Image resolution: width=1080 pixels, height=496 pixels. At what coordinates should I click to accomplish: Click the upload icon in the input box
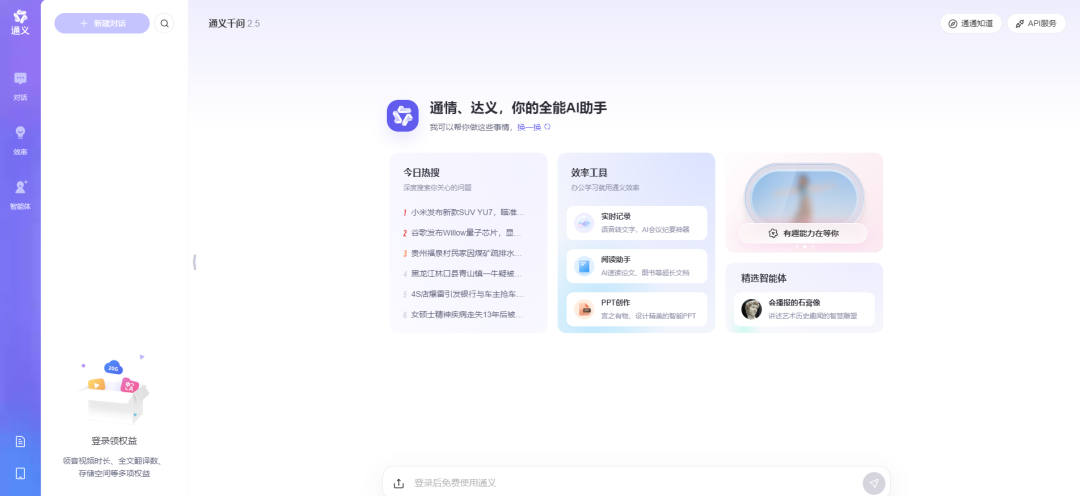[398, 484]
